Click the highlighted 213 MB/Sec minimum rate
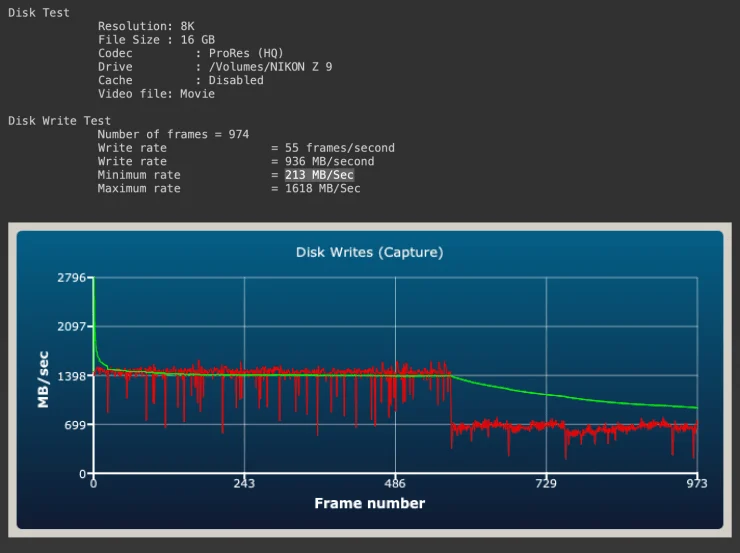Screen dimensions: 740x553 click(319, 175)
